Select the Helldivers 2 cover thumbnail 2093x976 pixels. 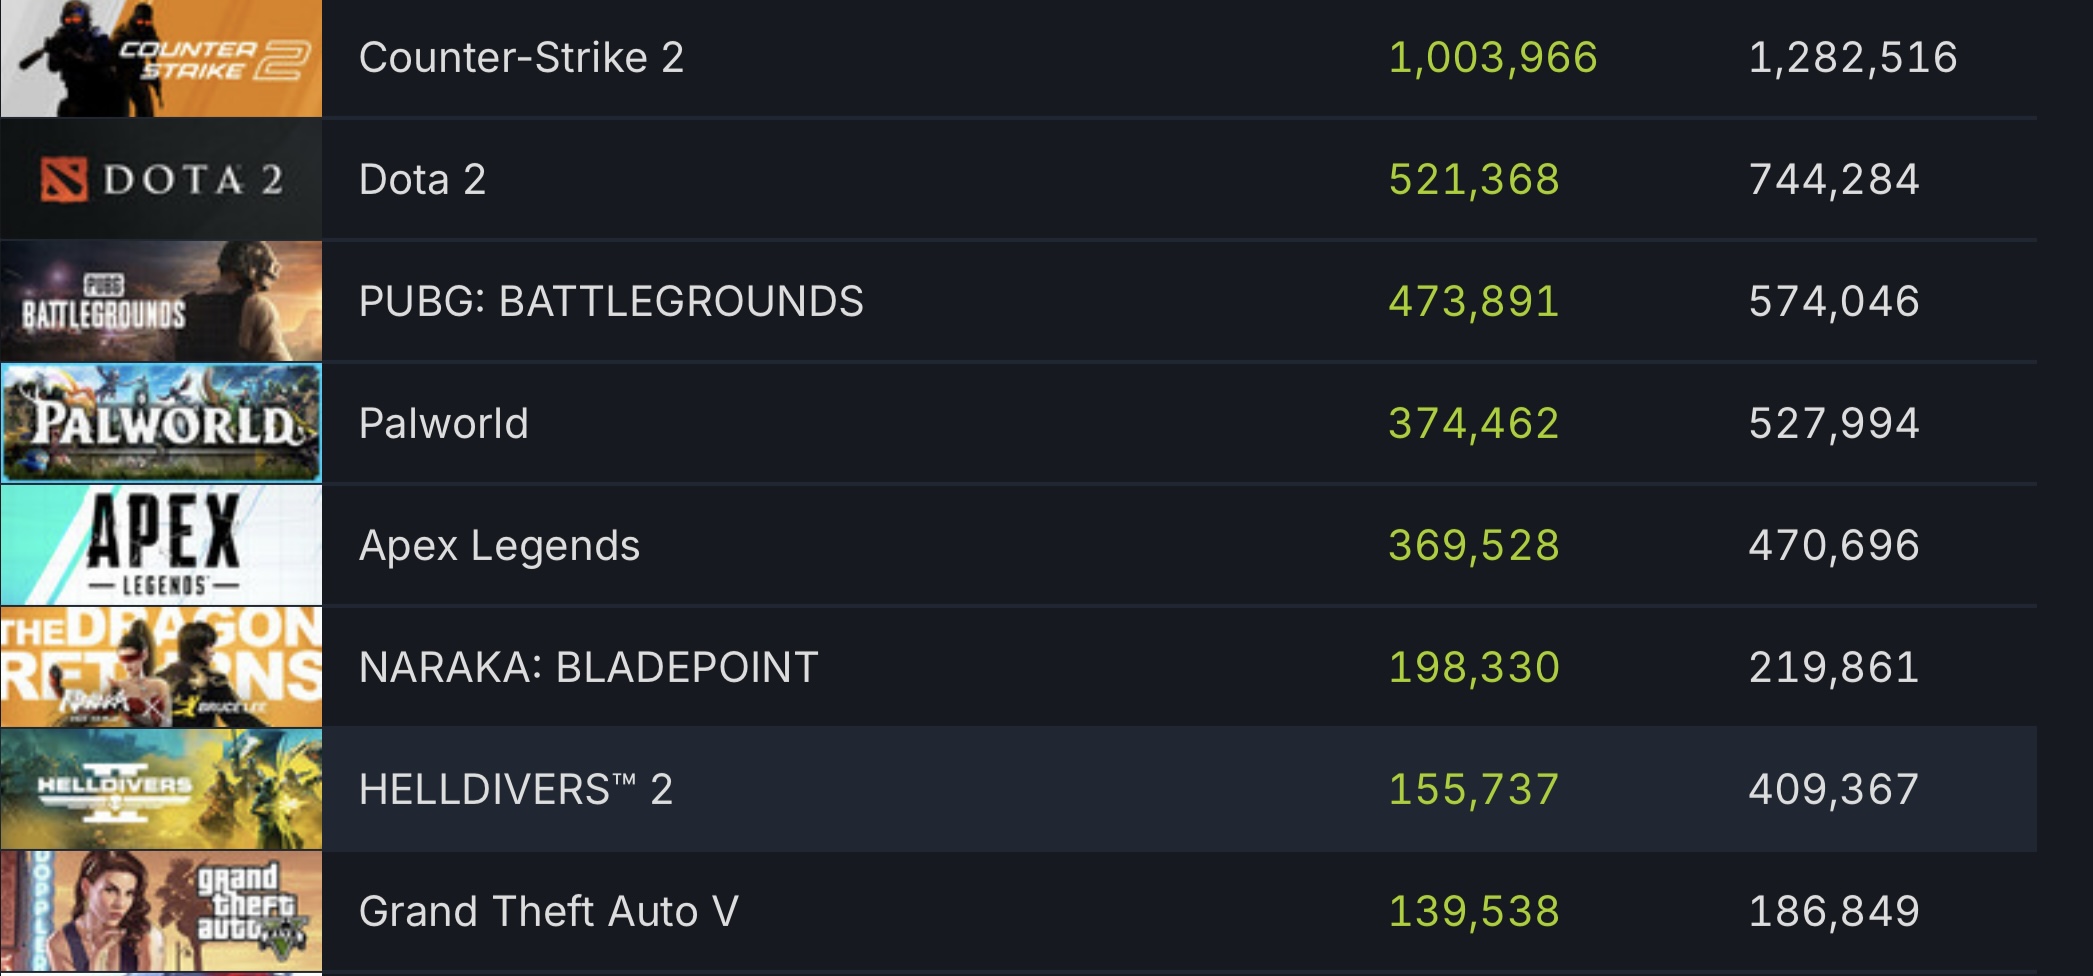[x=161, y=789]
